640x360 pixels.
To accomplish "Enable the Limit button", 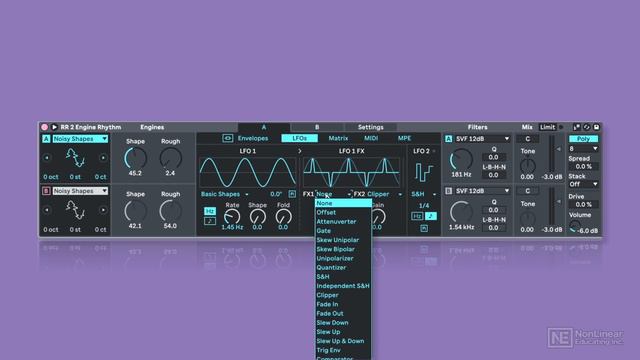I will click(x=547, y=127).
